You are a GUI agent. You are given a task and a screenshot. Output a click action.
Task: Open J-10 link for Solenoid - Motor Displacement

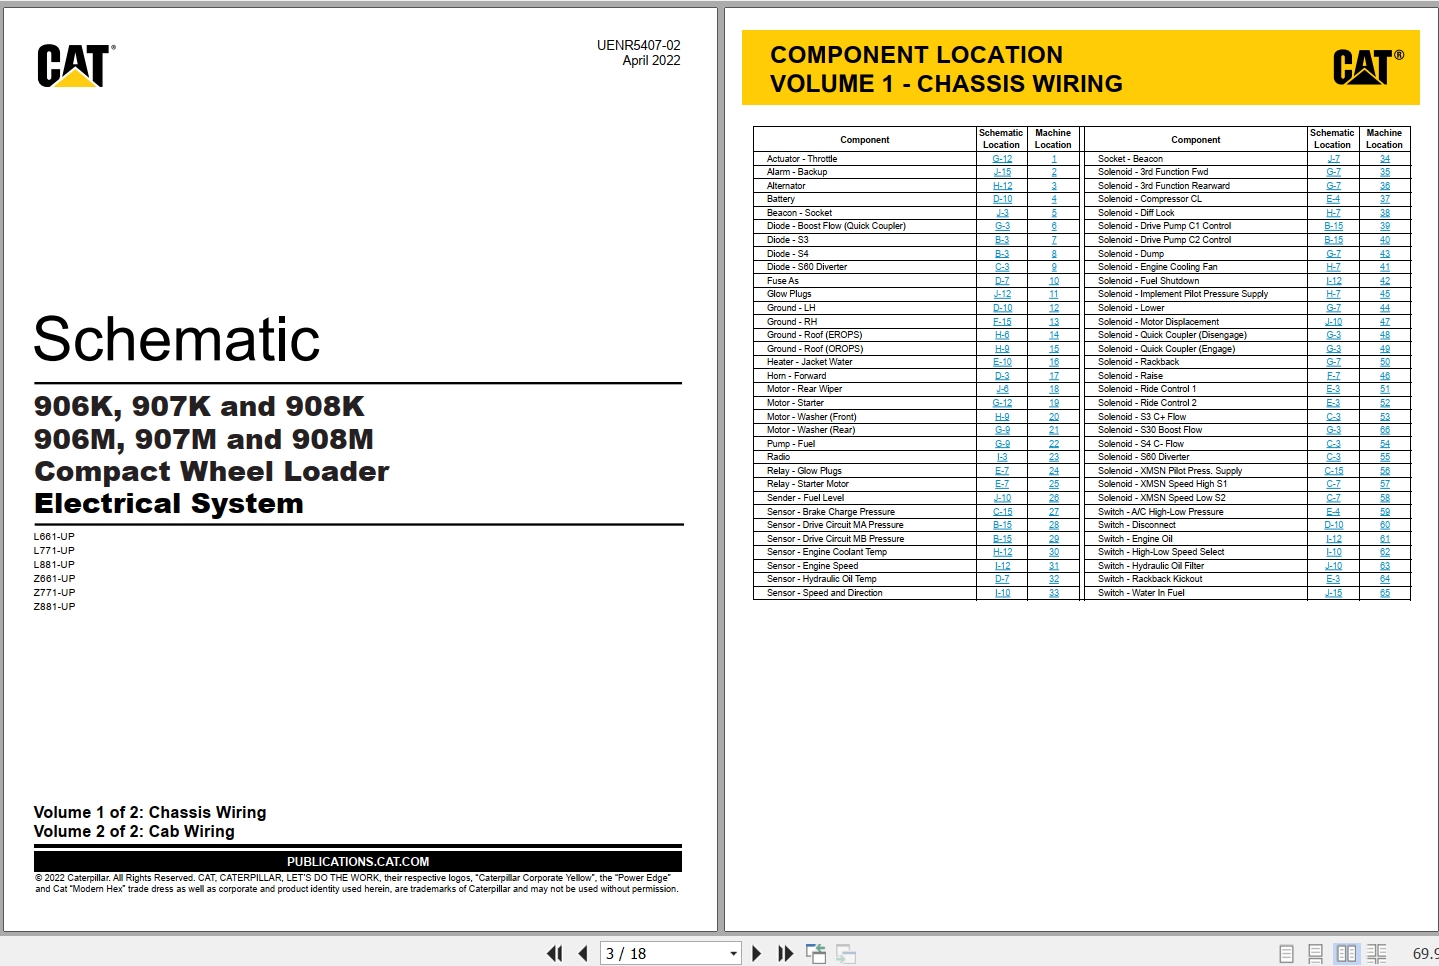pyautogui.click(x=1334, y=322)
